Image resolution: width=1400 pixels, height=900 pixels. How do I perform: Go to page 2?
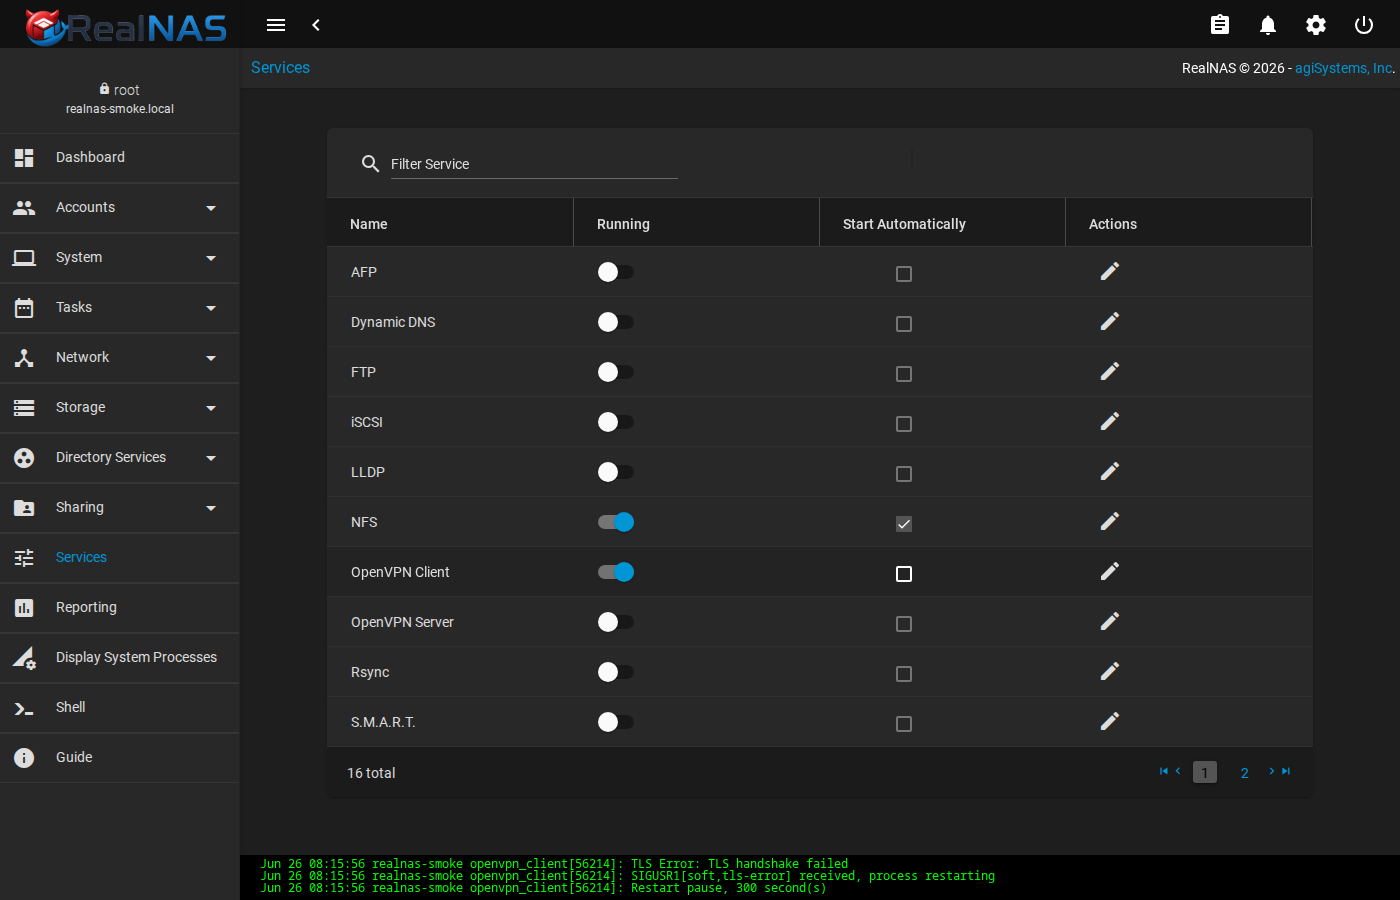point(1245,773)
